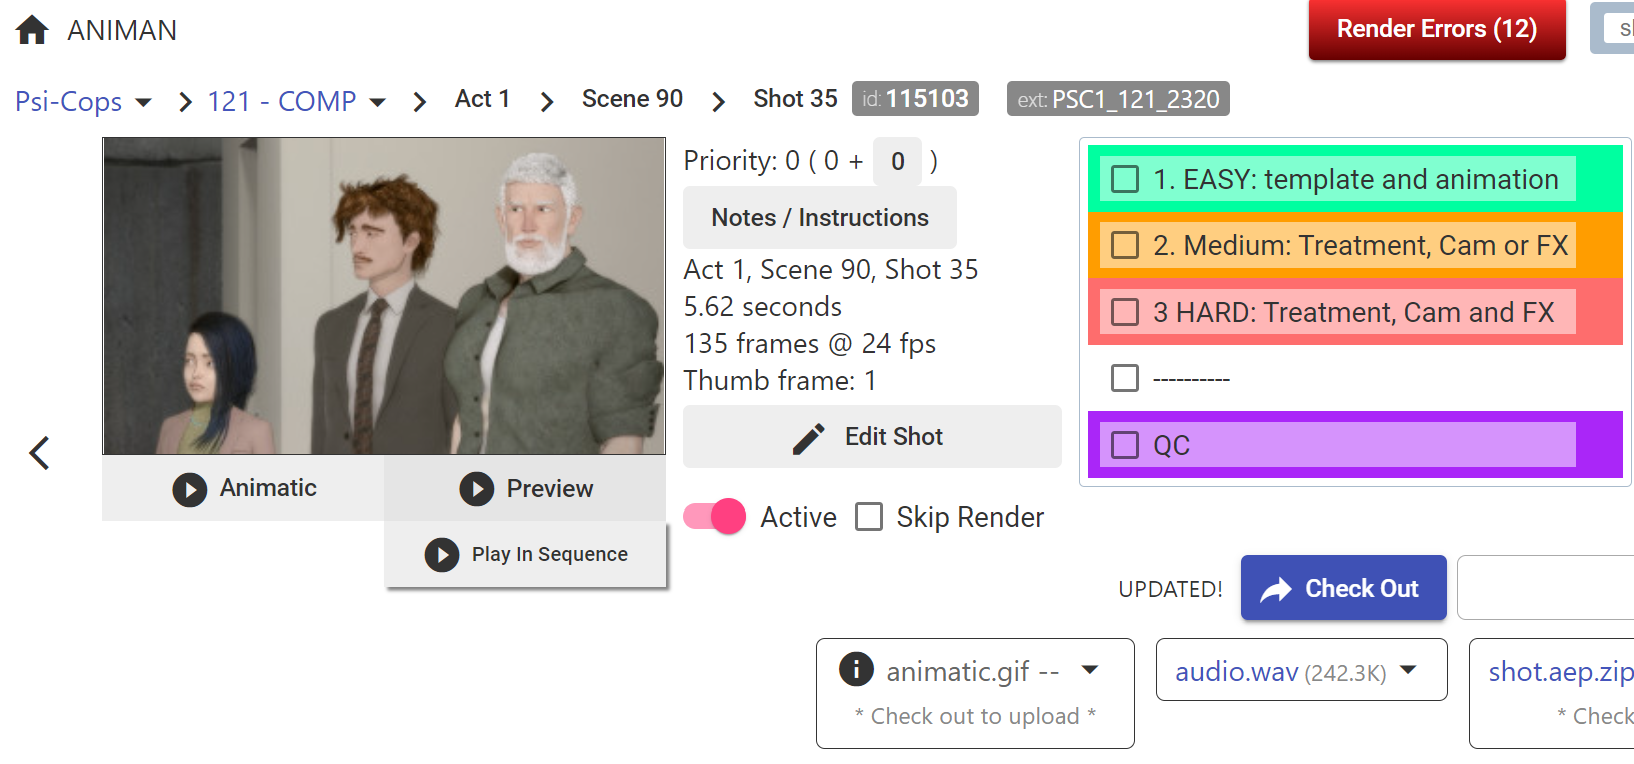This screenshot has width=1634, height=764.
Task: Click the pencil icon on Edit Shot
Action: click(x=808, y=438)
